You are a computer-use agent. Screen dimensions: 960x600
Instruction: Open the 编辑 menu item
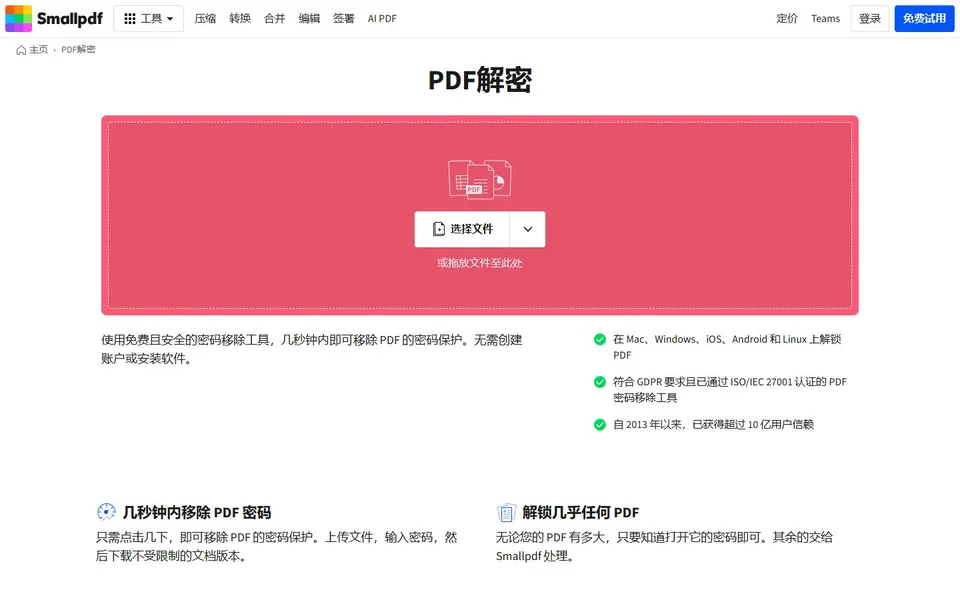tap(309, 19)
